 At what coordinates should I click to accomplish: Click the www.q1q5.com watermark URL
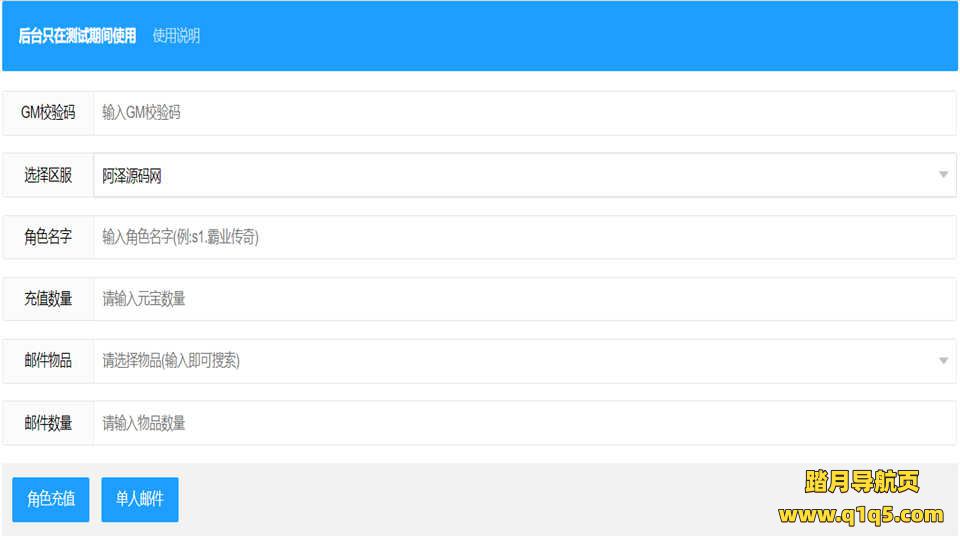861,516
